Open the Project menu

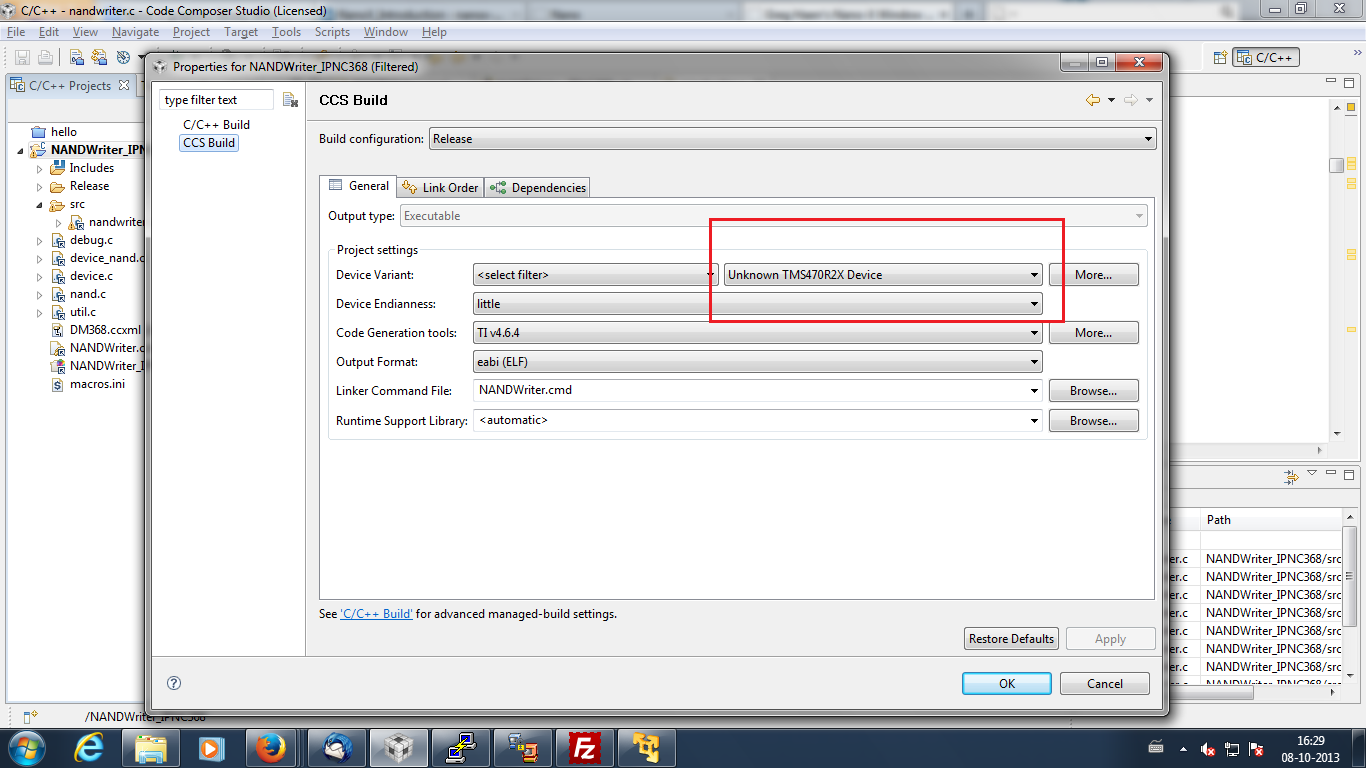191,32
